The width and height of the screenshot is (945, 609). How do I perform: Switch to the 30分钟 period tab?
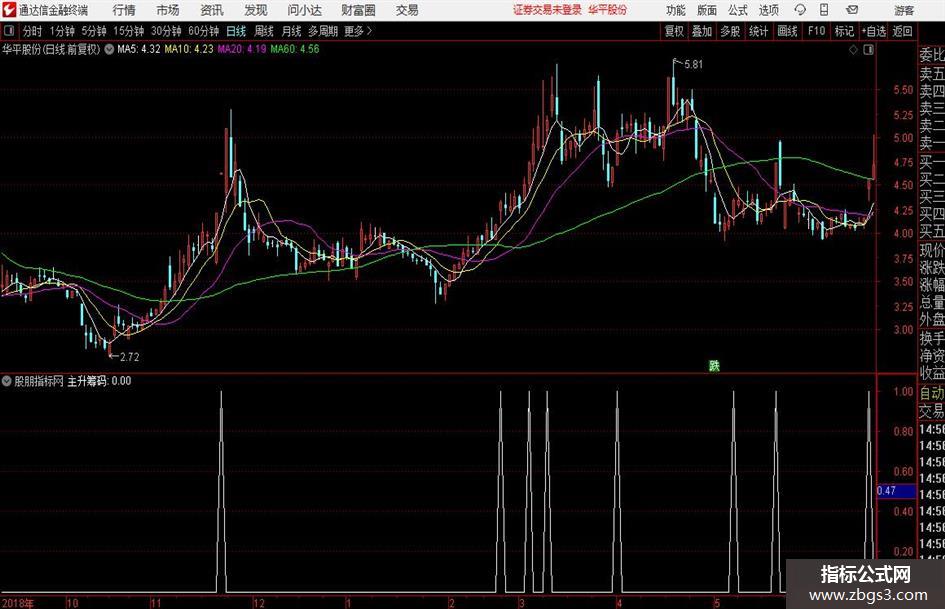[166, 31]
